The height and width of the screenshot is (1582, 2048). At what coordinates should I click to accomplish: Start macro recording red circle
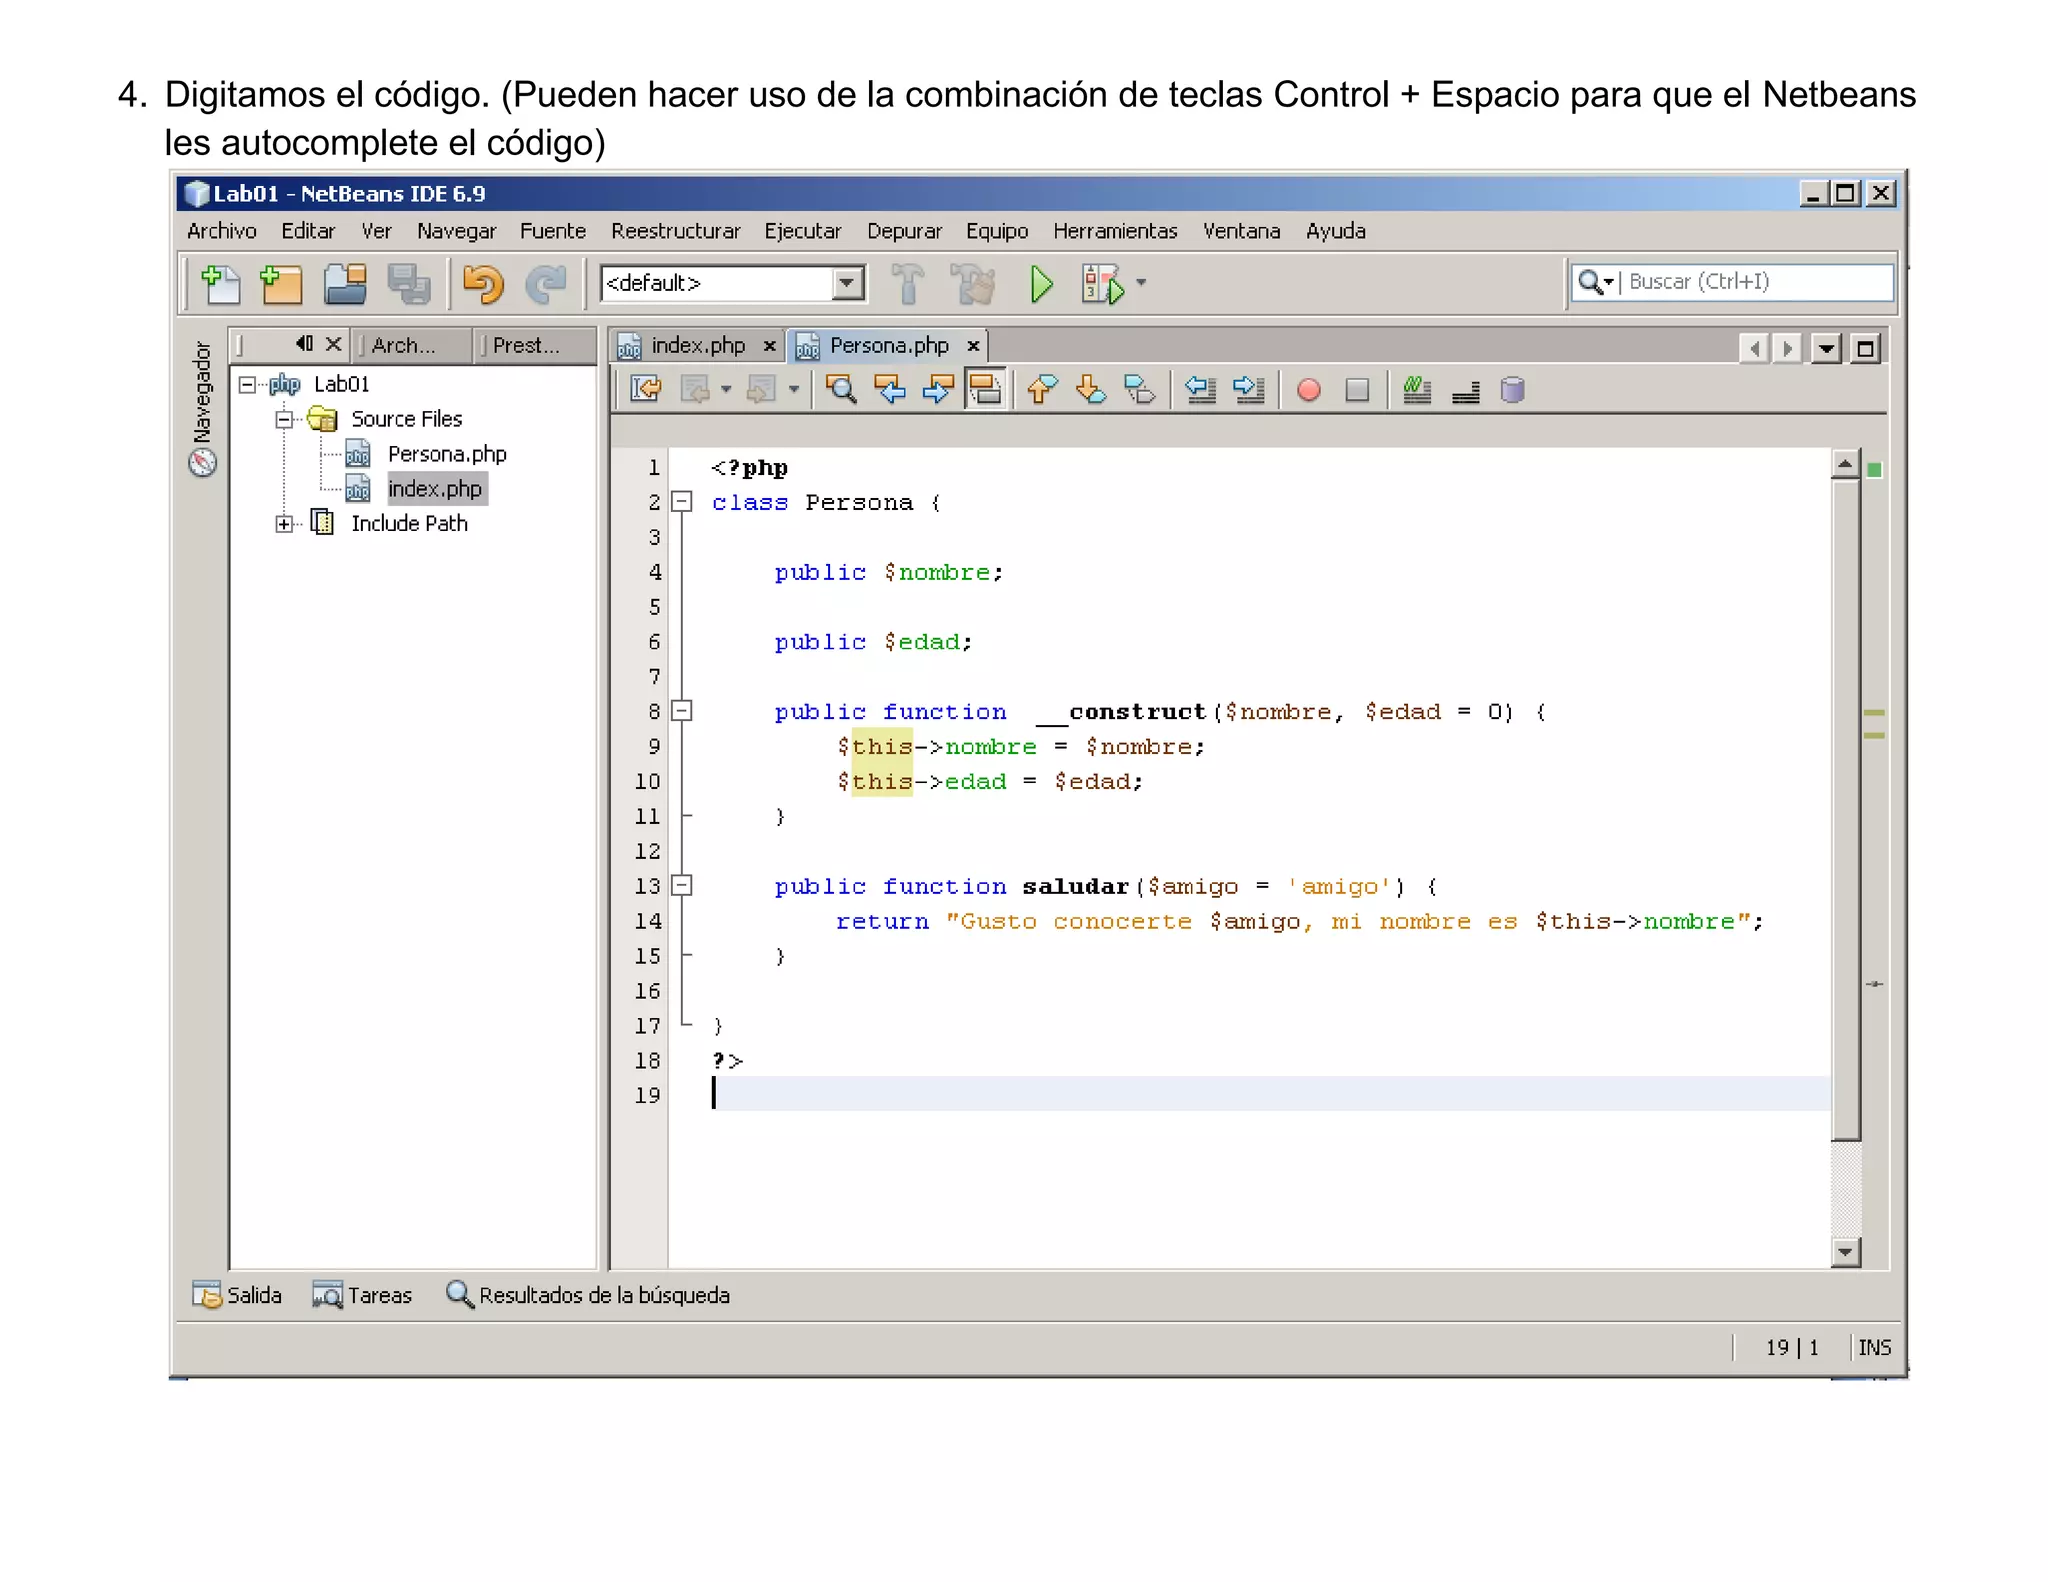pyautogui.click(x=1308, y=390)
